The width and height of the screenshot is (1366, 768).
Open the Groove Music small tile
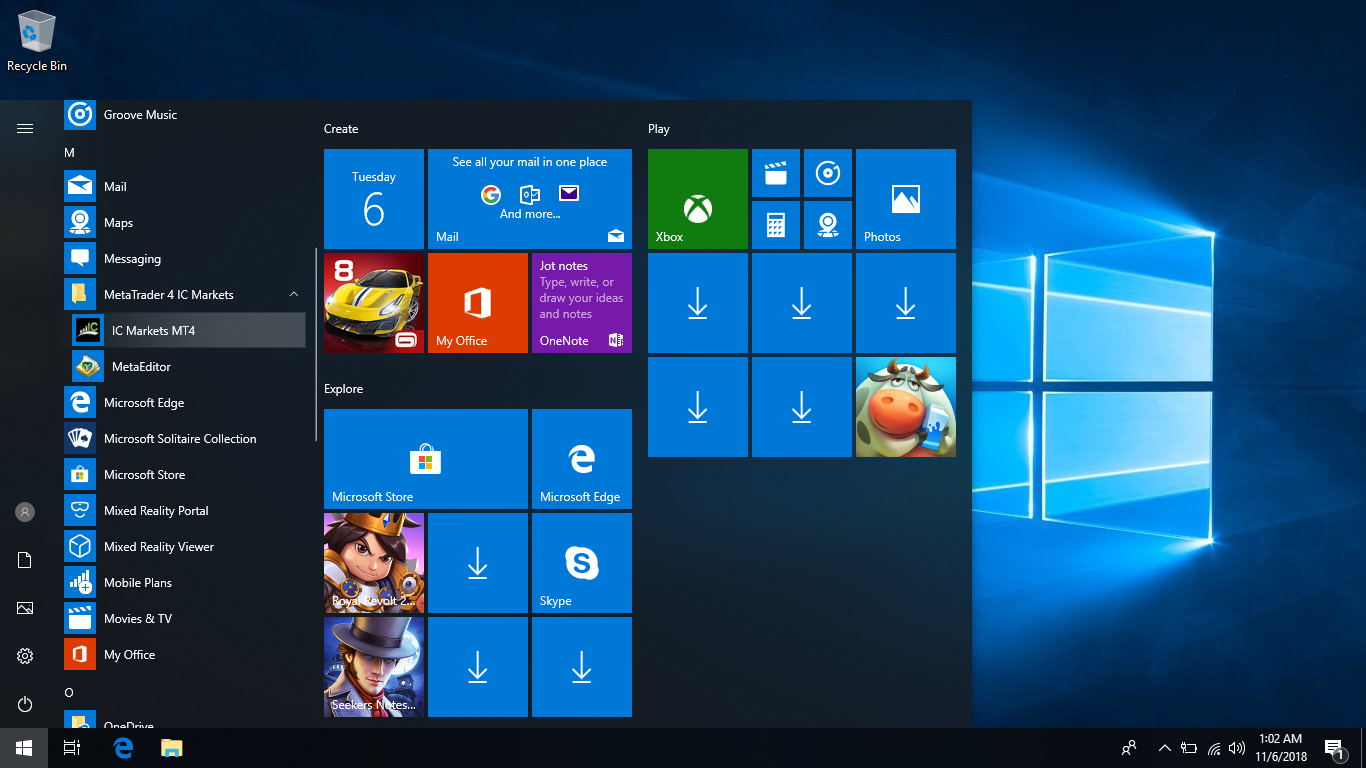(828, 173)
